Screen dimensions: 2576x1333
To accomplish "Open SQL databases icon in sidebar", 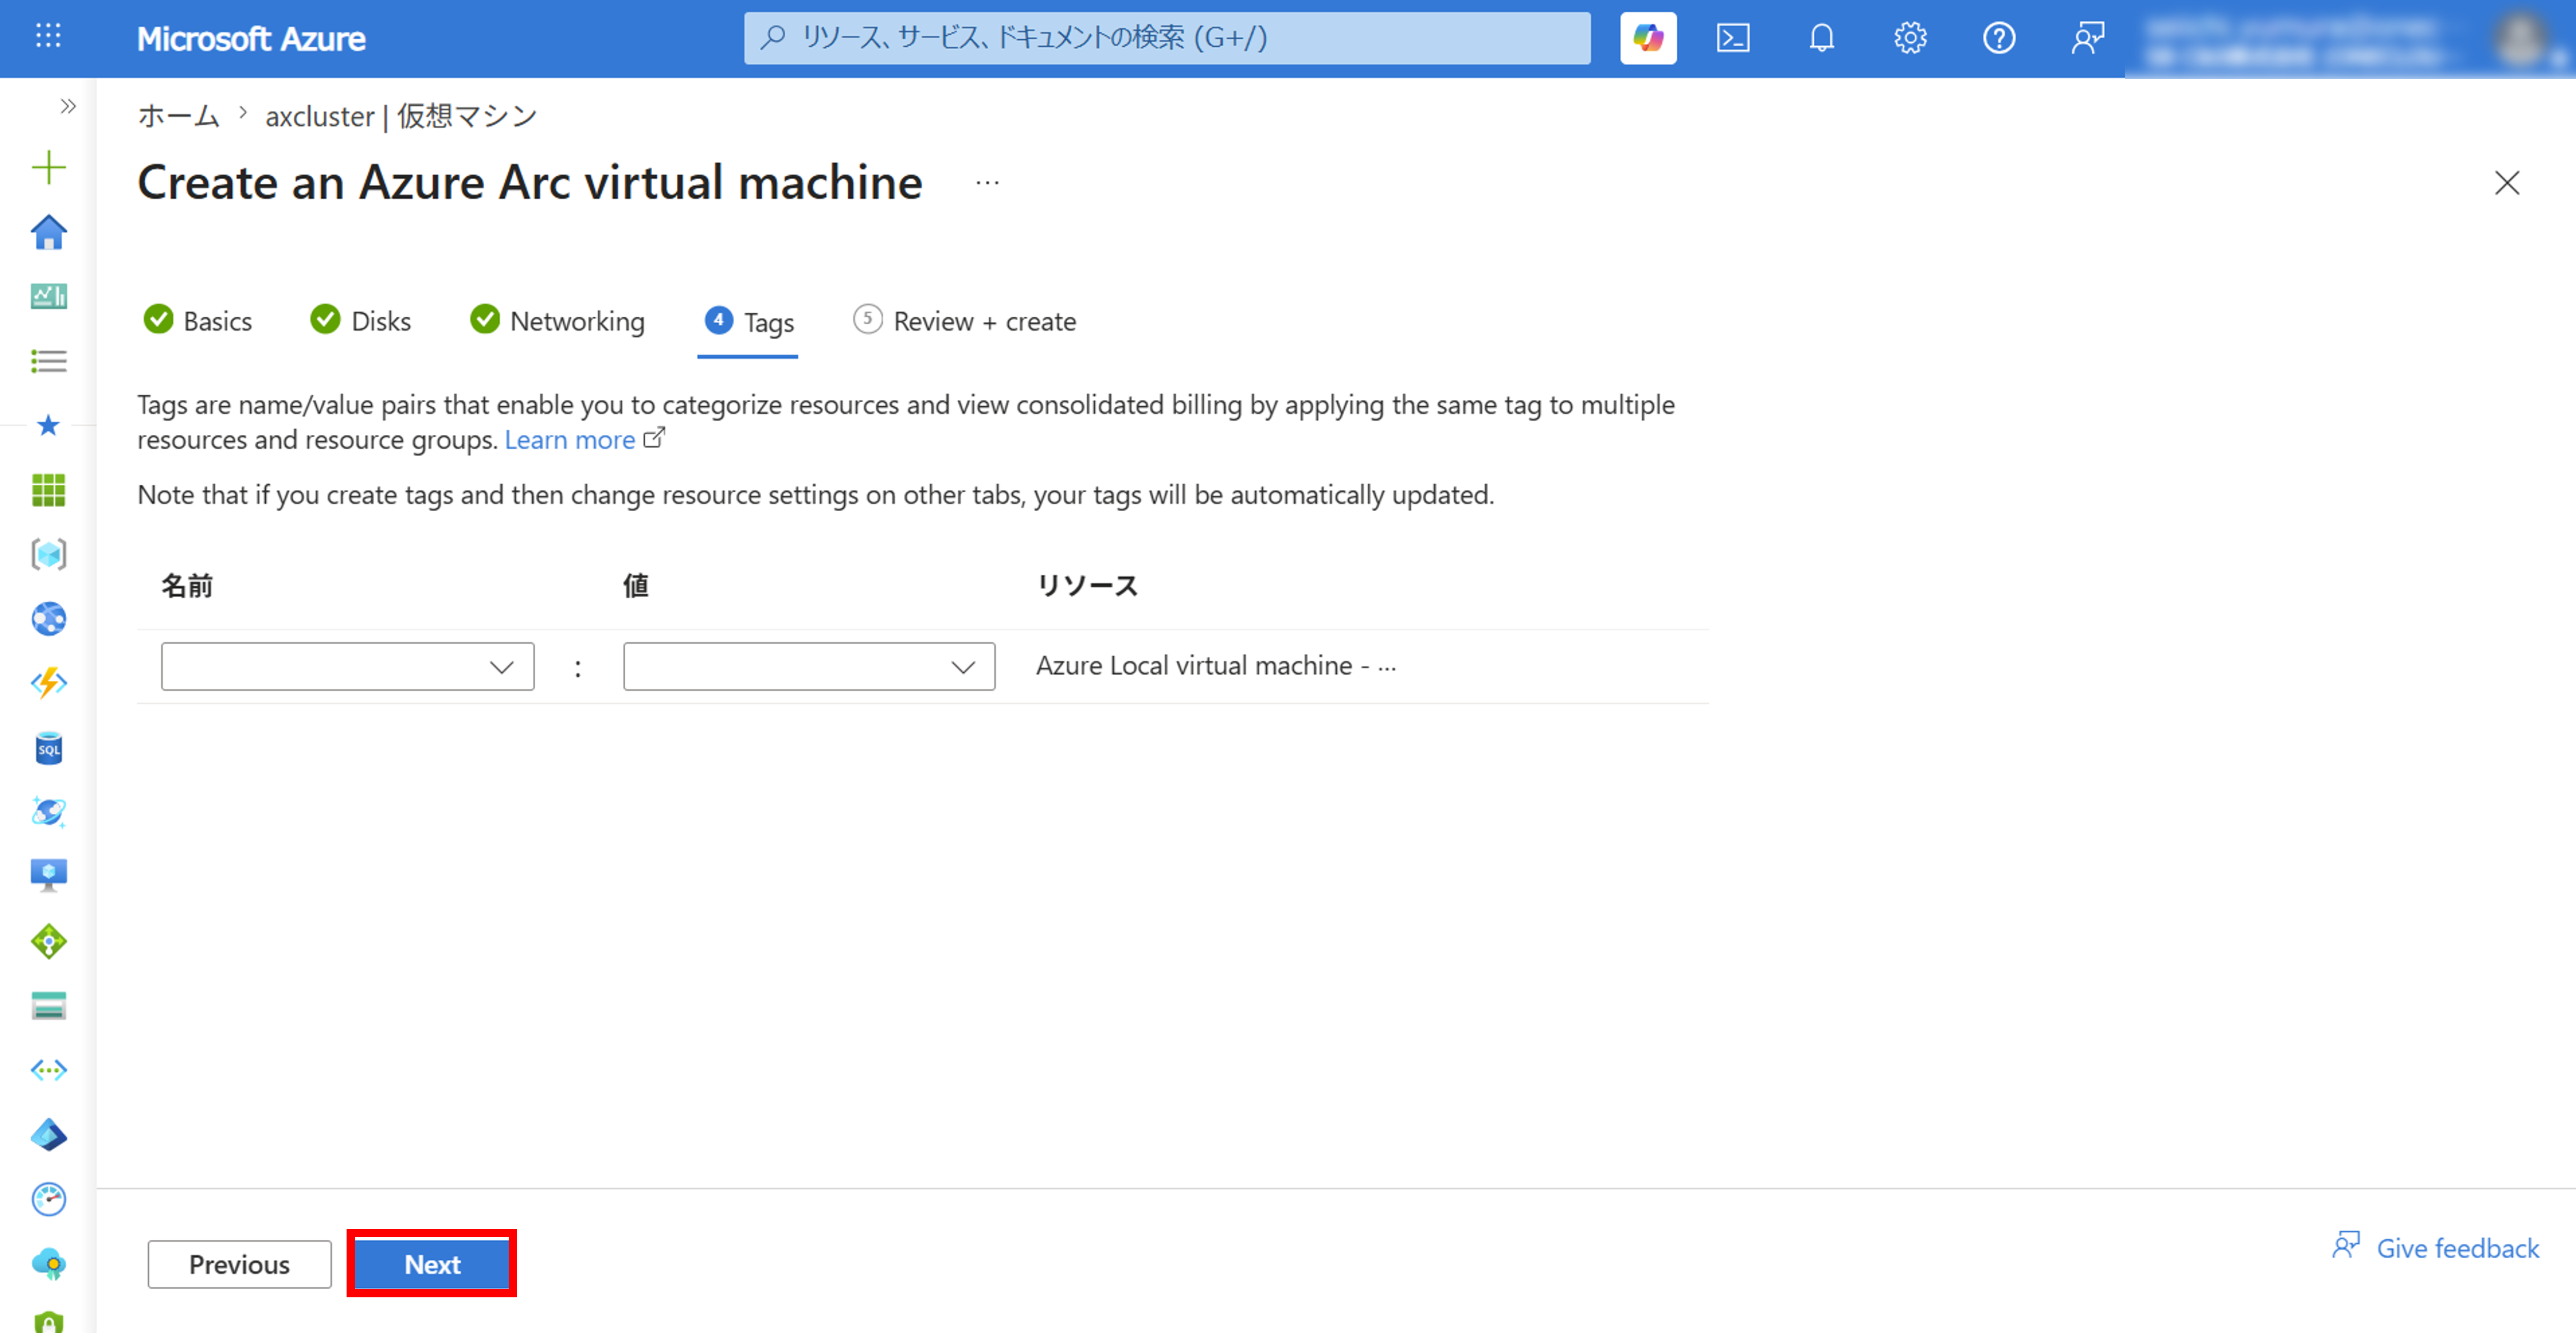I will coord(48,748).
